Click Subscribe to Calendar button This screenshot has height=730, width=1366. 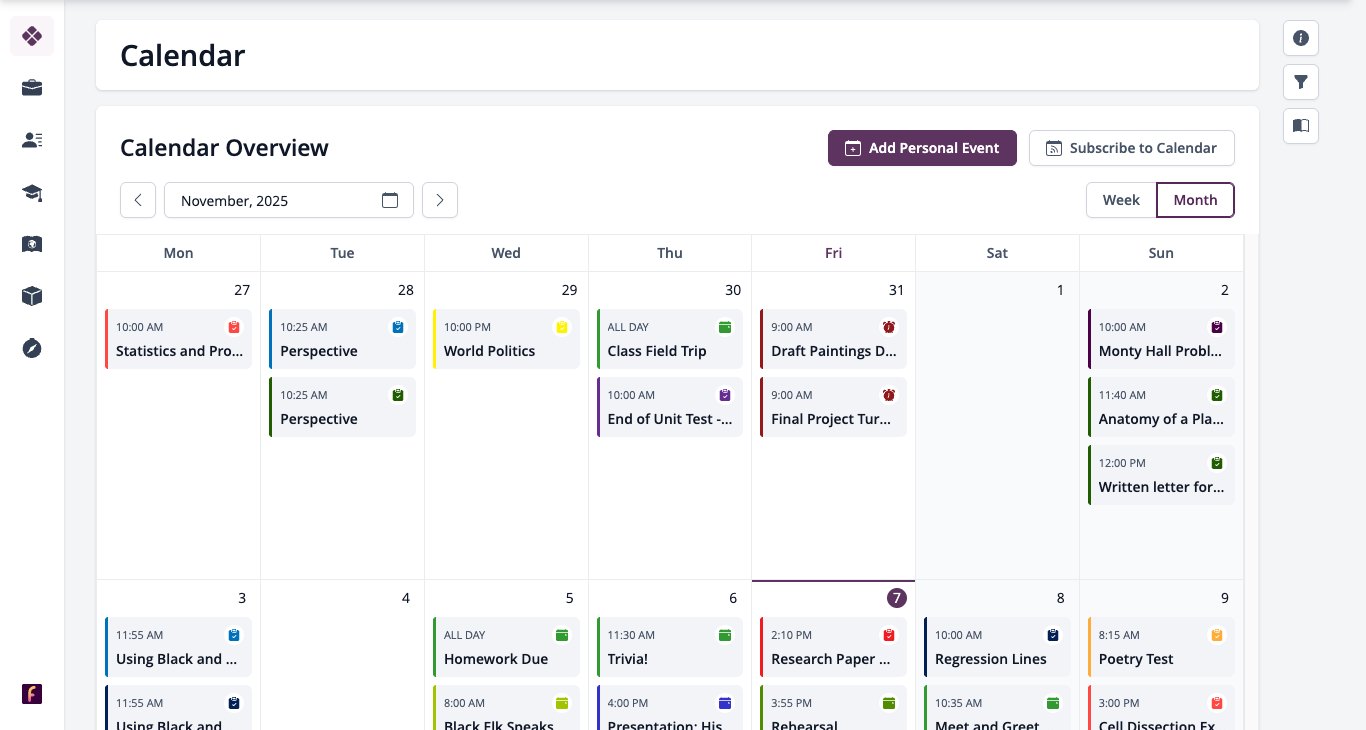1131,148
